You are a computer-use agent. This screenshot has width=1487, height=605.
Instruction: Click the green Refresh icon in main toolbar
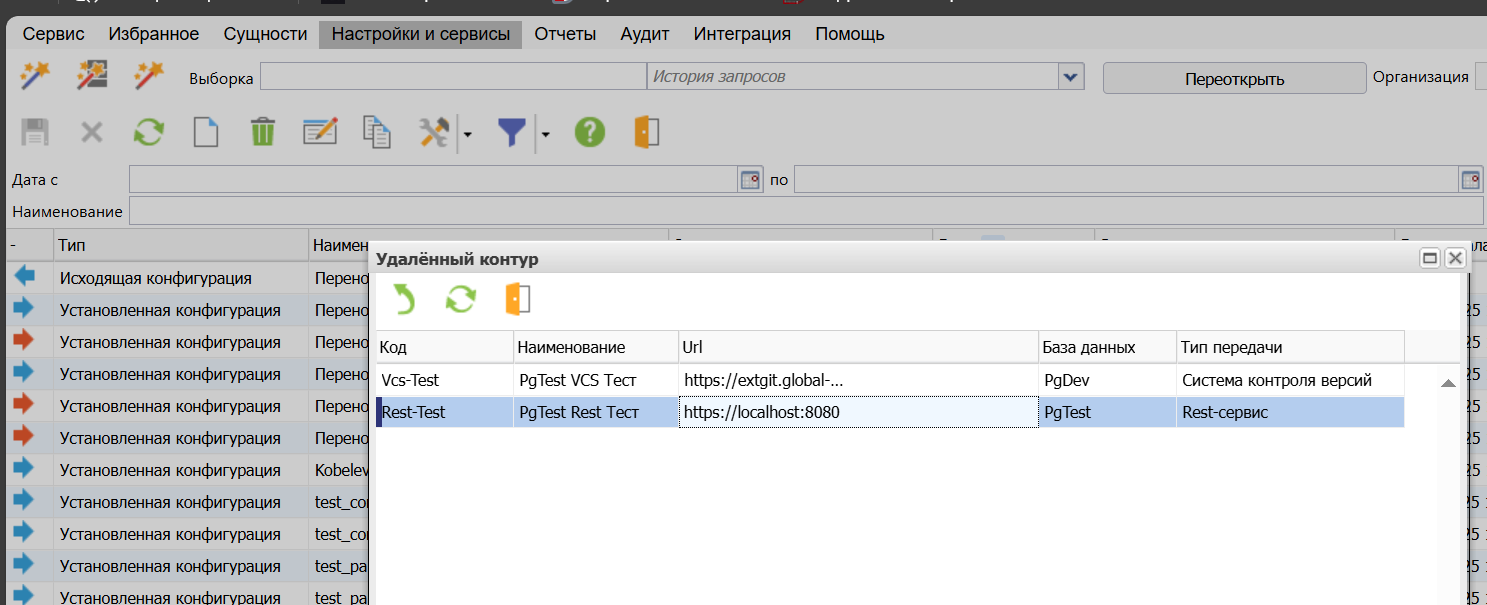click(149, 132)
